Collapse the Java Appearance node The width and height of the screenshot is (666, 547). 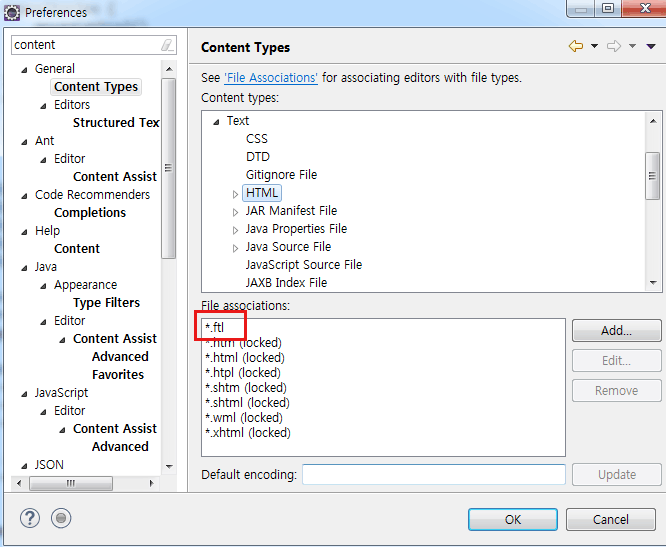point(43,286)
